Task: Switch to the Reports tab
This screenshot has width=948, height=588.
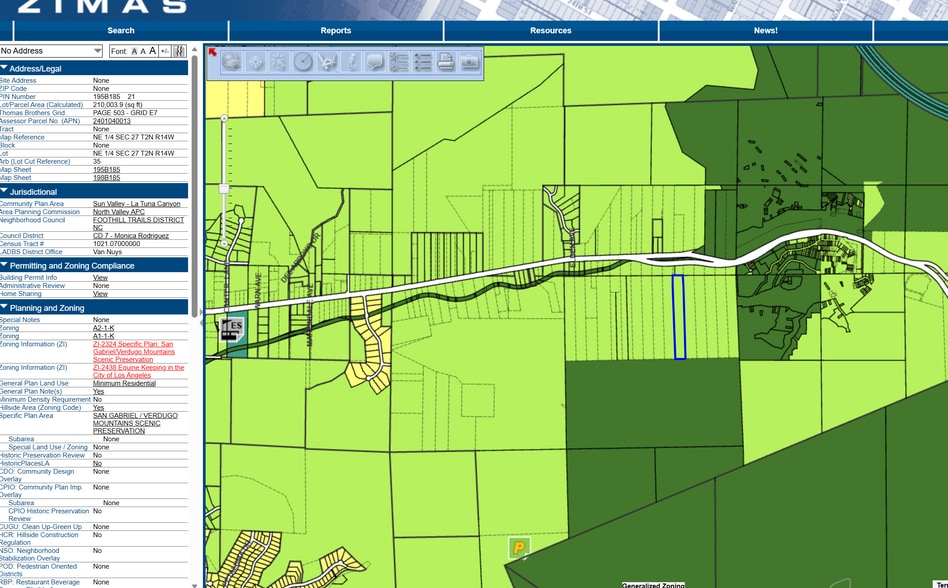Action: coord(335,30)
